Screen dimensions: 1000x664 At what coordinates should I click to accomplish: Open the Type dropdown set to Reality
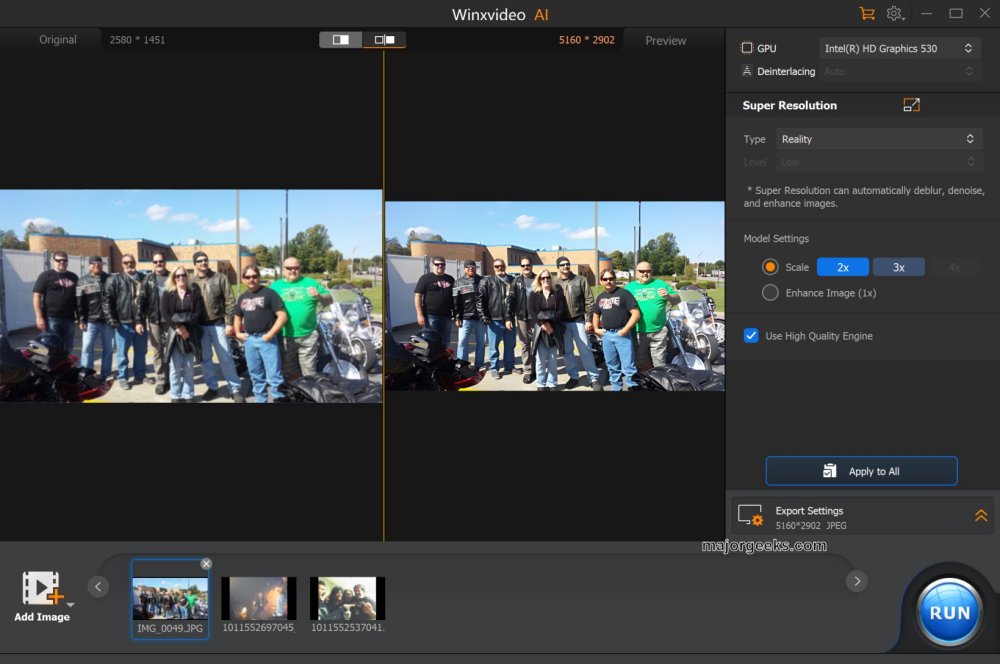point(879,139)
